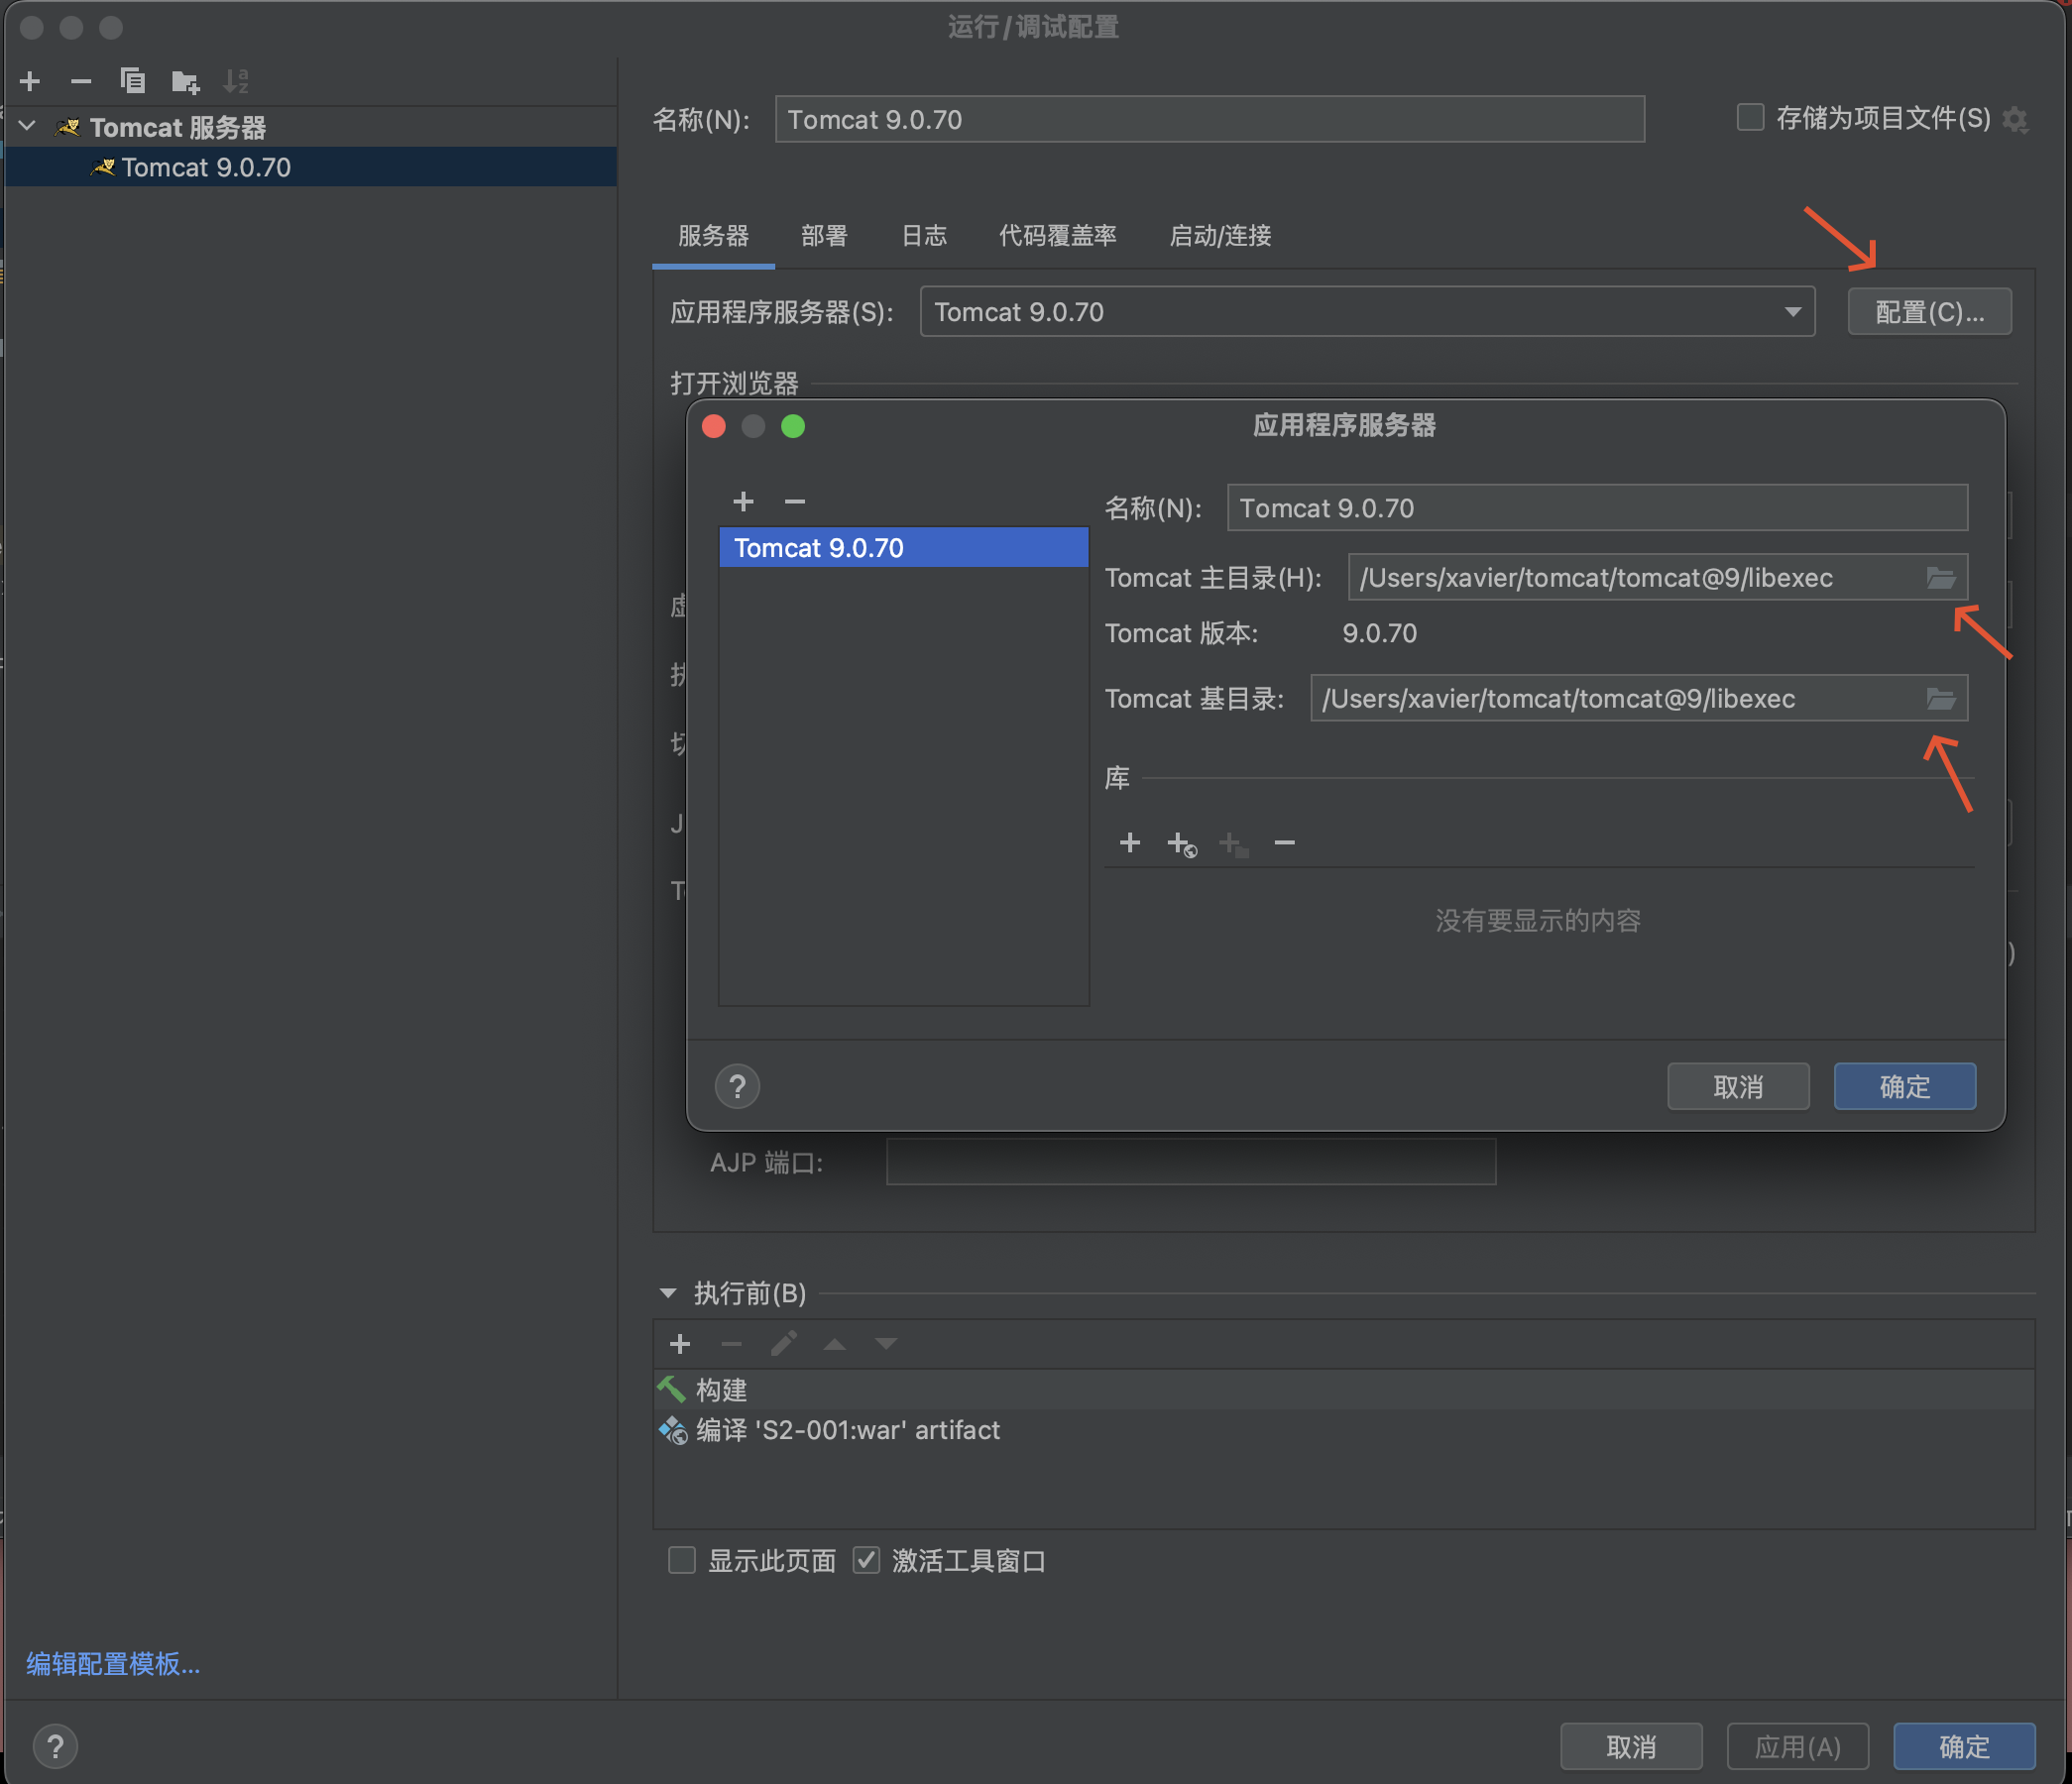Select 构建 before-launch task

pos(1344,1390)
